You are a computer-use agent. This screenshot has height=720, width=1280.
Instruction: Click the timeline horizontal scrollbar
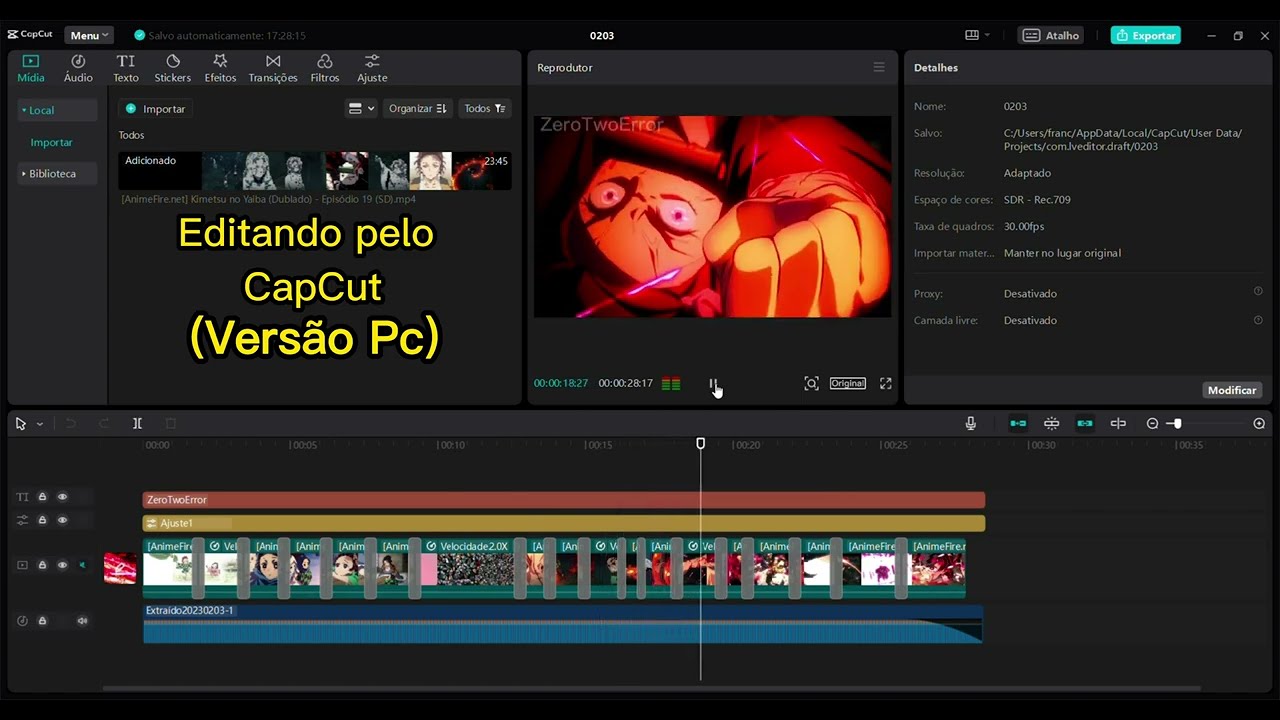(x=651, y=688)
